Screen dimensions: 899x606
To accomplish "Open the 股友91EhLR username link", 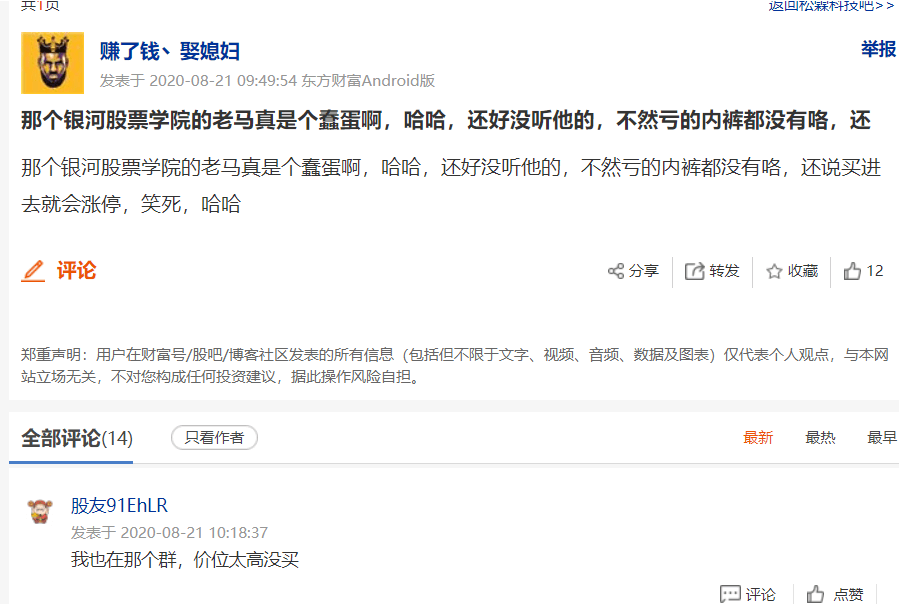I will click(119, 506).
